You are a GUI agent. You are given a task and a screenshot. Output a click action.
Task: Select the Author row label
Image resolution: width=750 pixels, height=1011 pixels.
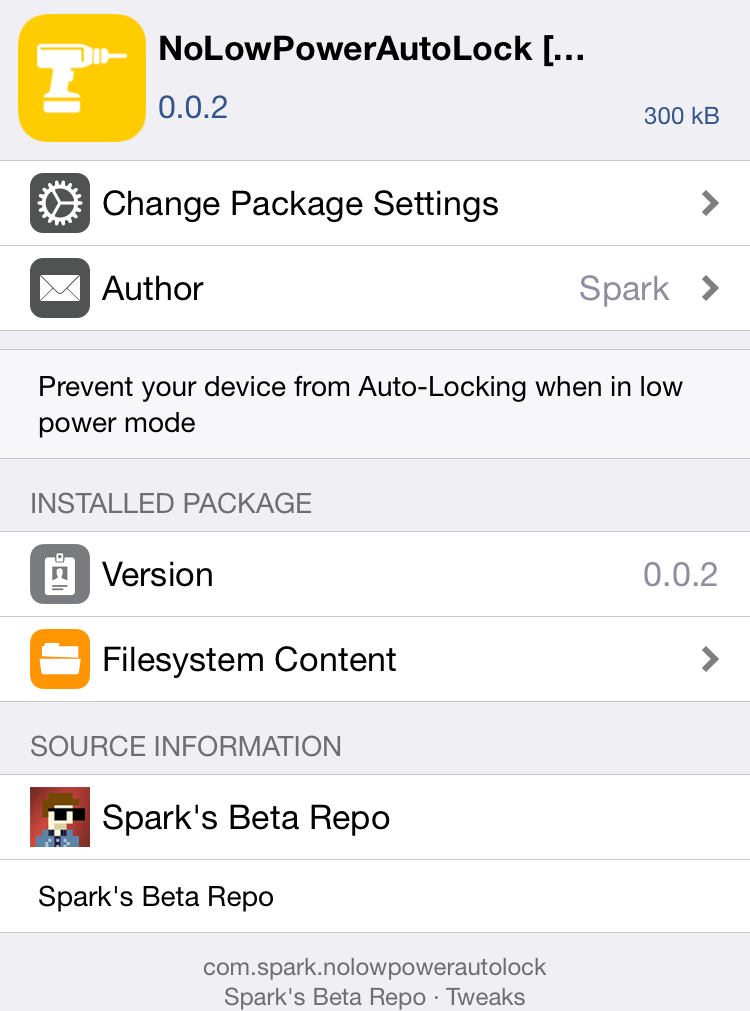coord(153,288)
